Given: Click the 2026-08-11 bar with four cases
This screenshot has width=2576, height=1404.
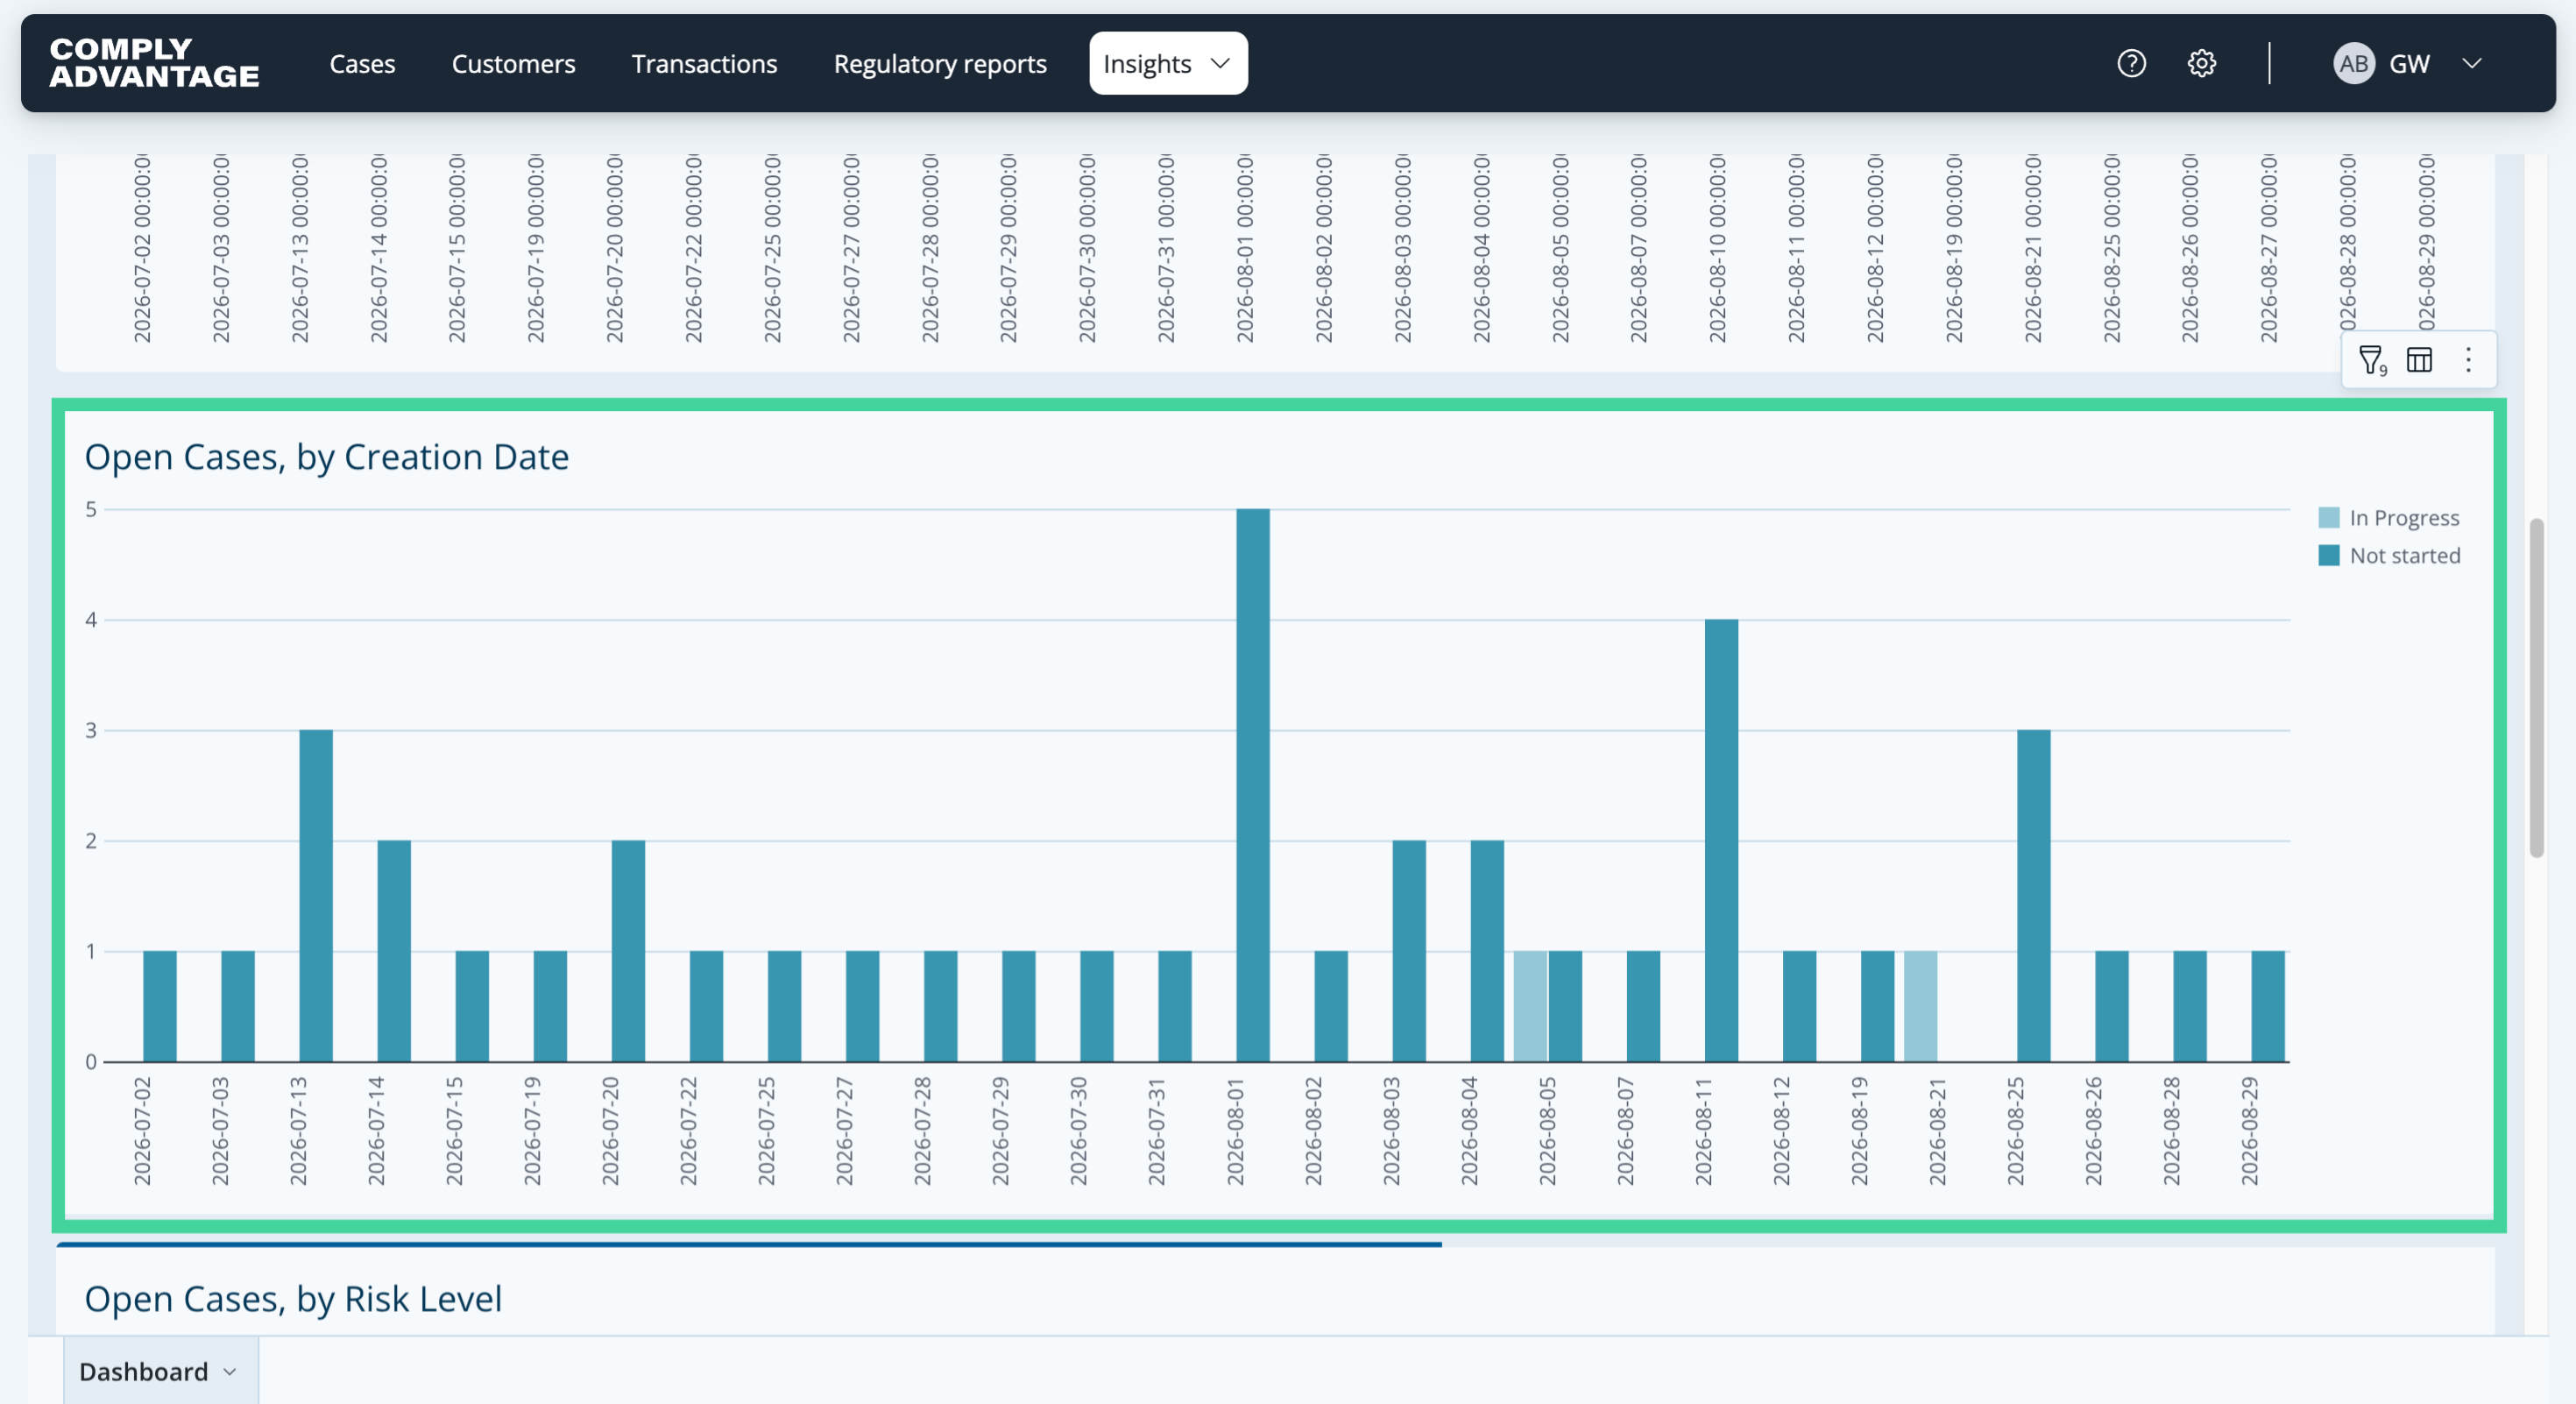Looking at the screenshot, I should point(1721,840).
